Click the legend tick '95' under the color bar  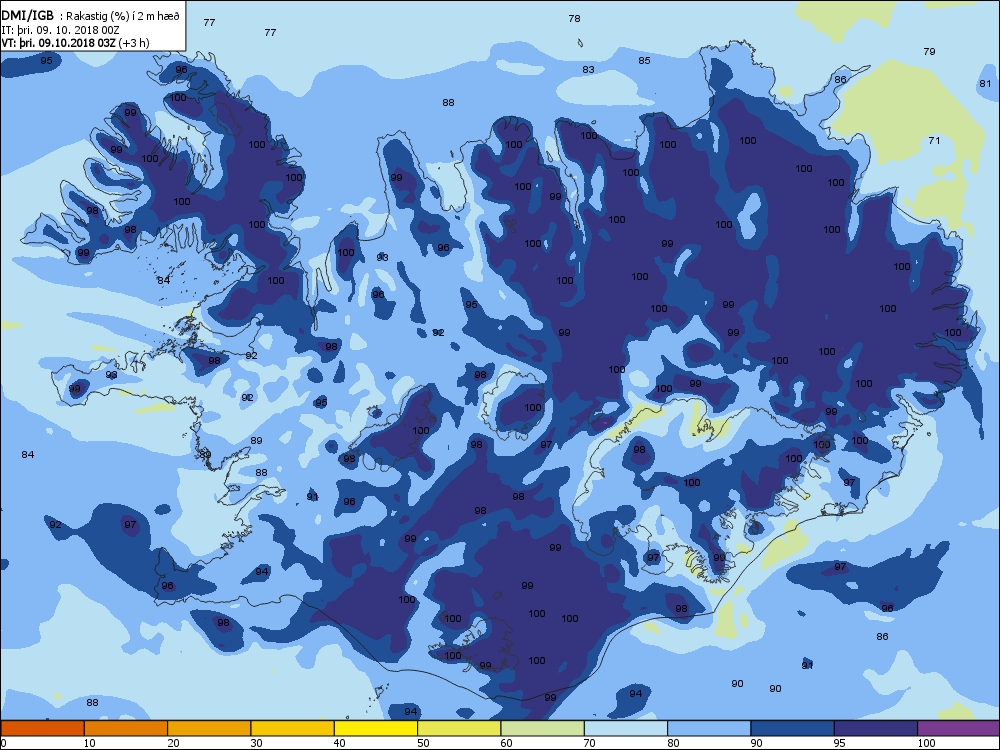pos(840,743)
